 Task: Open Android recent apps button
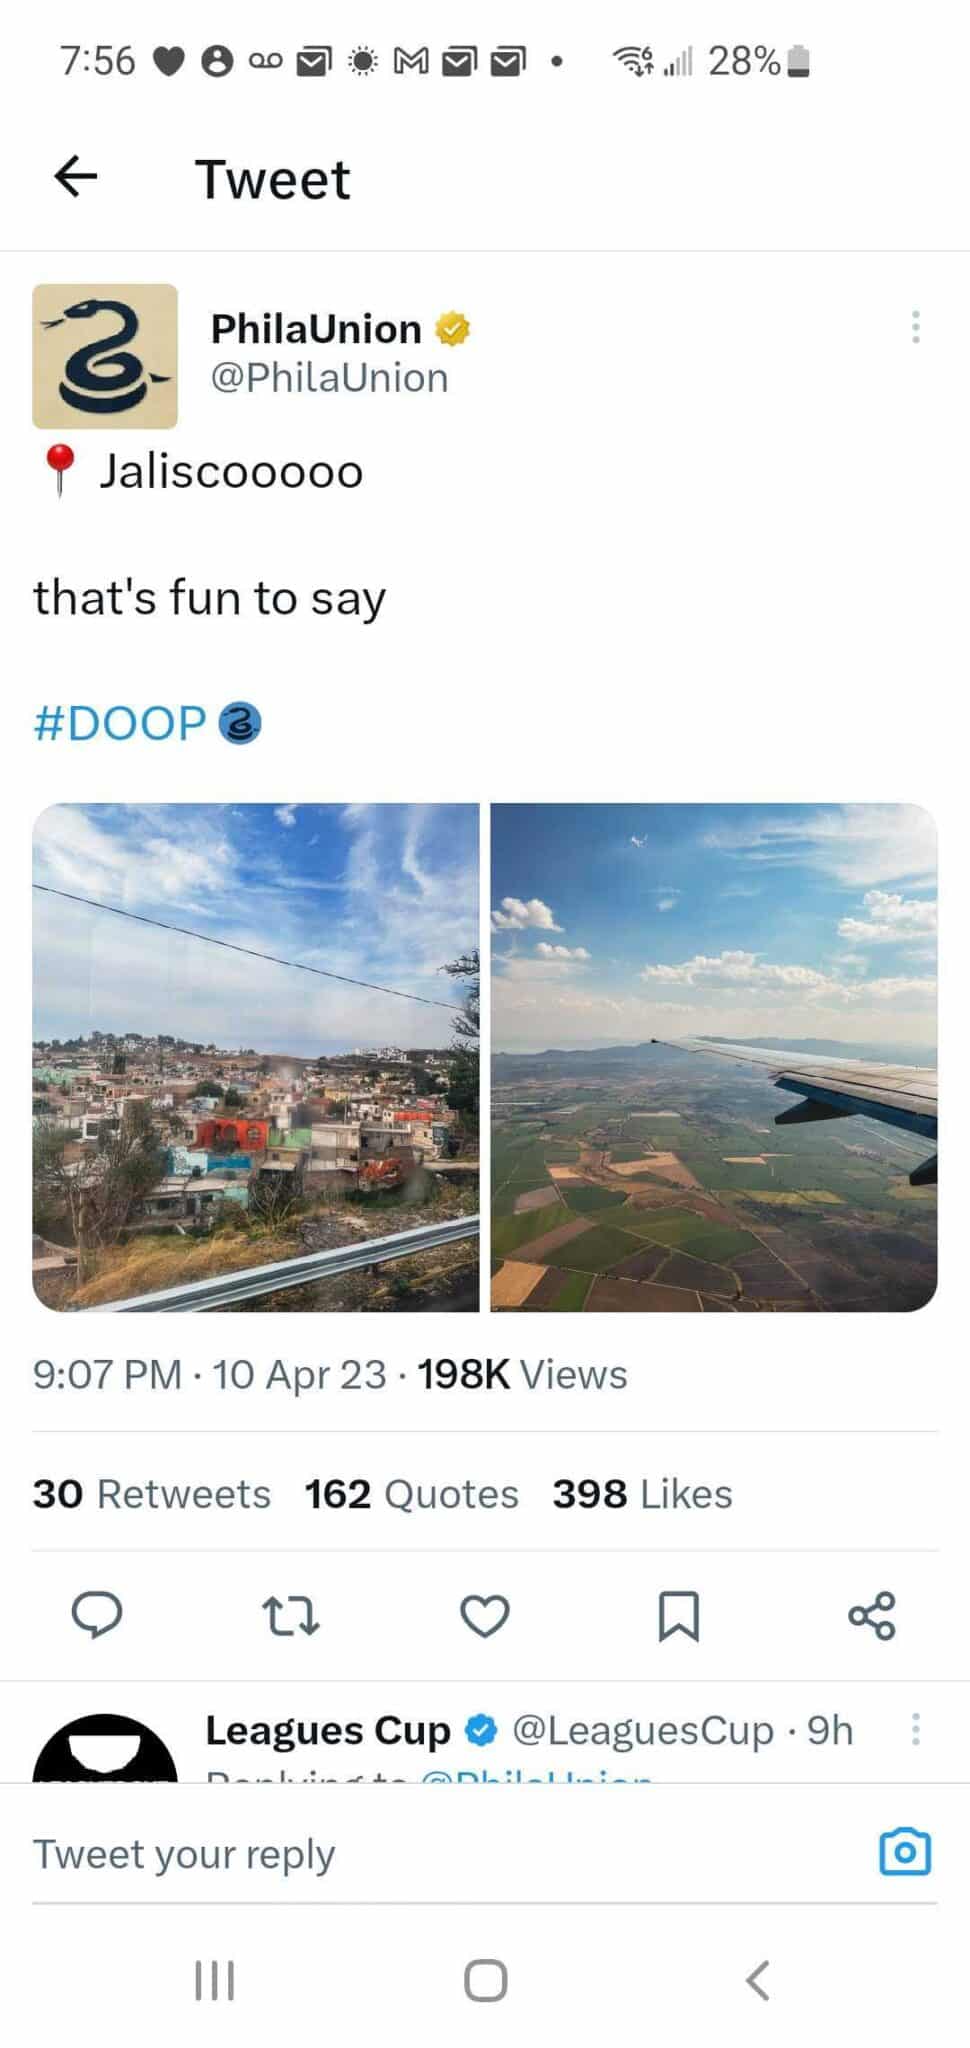point(214,1979)
